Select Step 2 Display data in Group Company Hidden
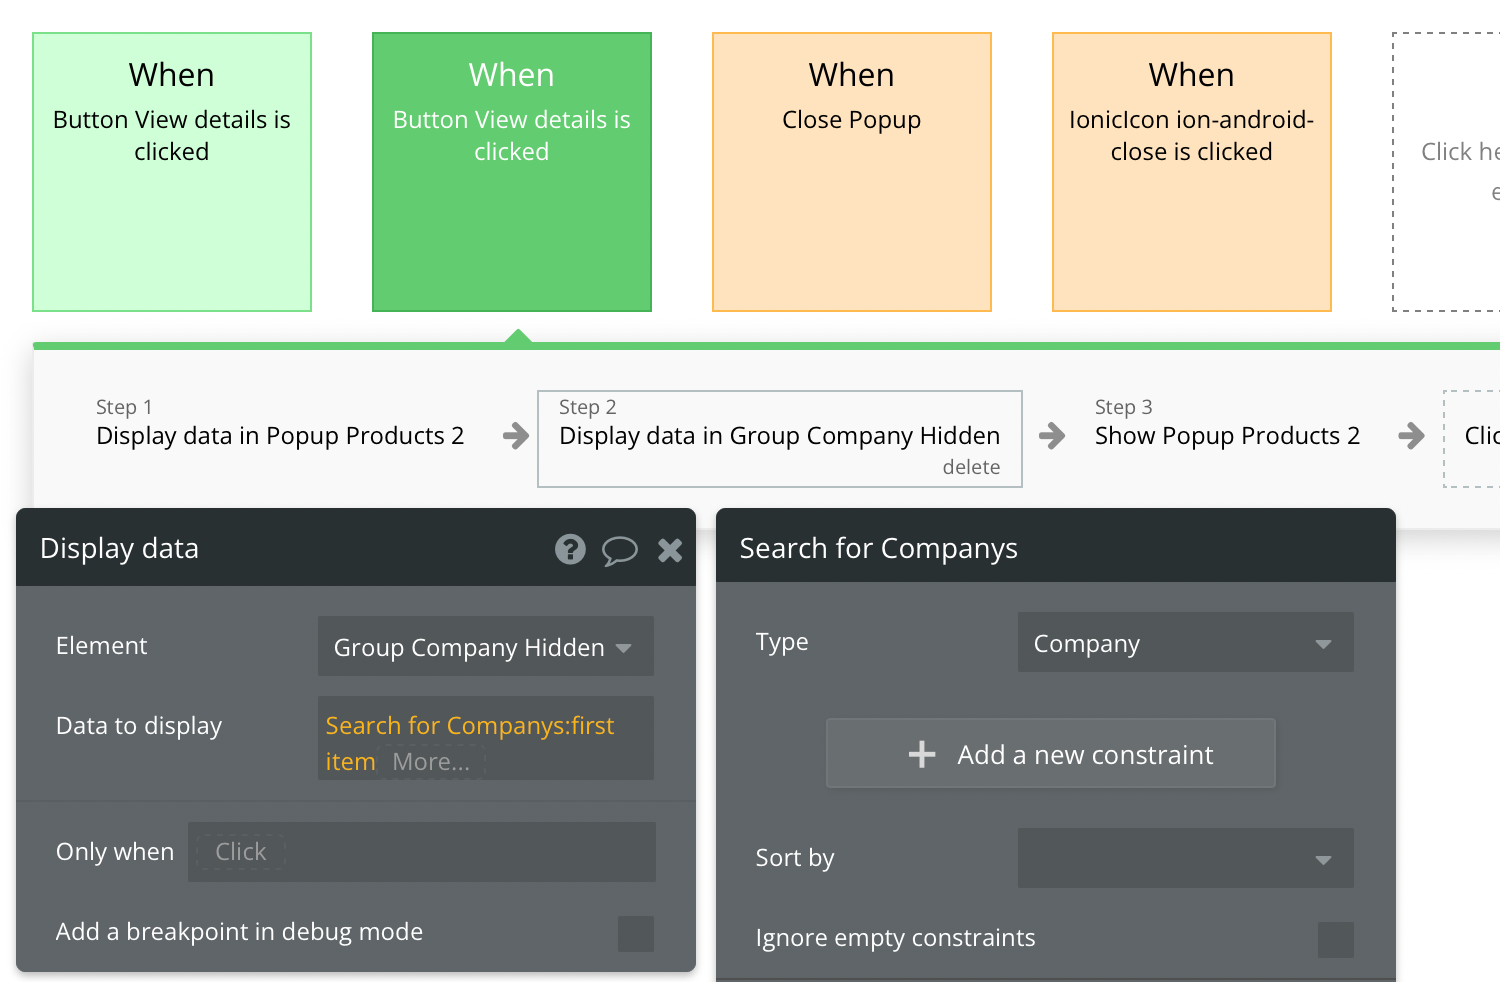This screenshot has height=982, width=1500. pyautogui.click(x=780, y=439)
